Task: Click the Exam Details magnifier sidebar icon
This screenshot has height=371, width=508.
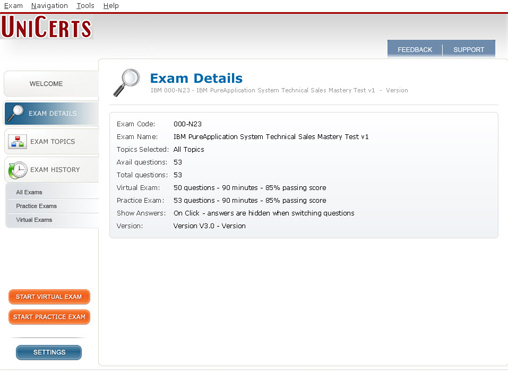Action: pos(16,113)
